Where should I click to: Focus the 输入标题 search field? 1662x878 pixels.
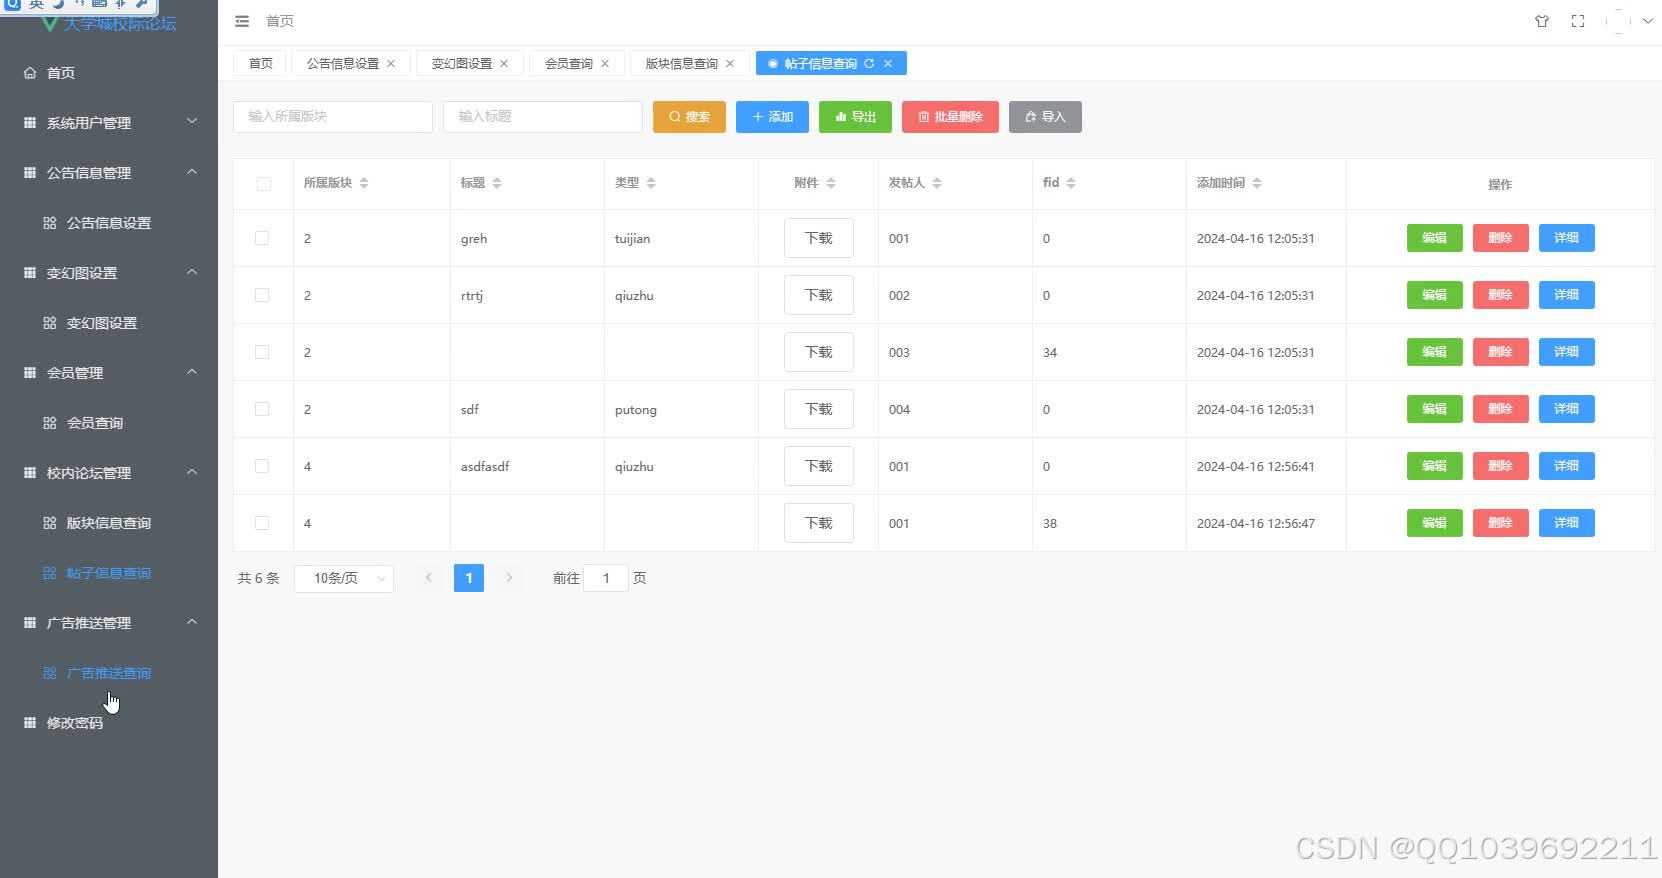543,117
